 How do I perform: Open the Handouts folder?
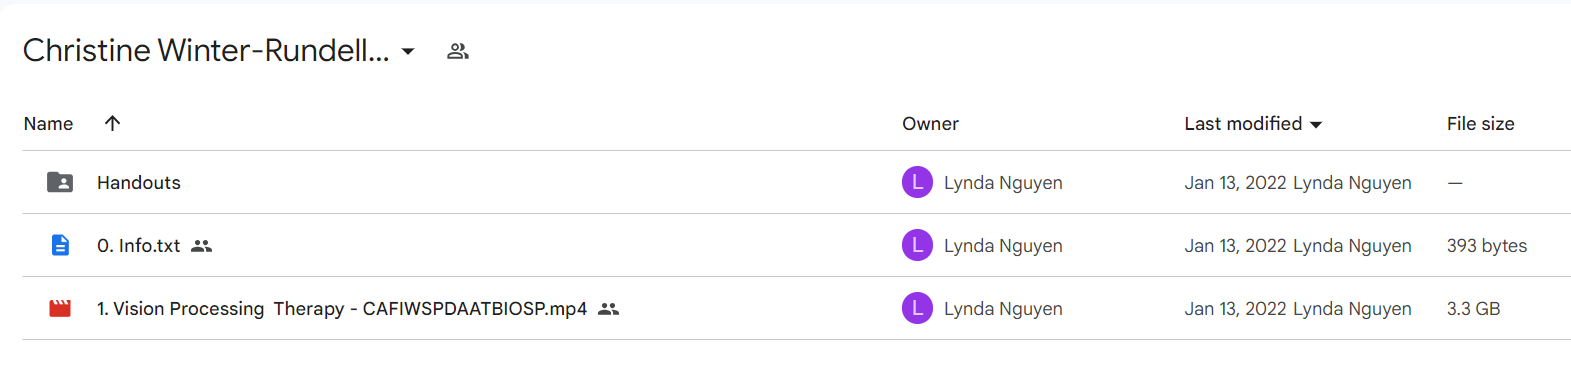(139, 183)
